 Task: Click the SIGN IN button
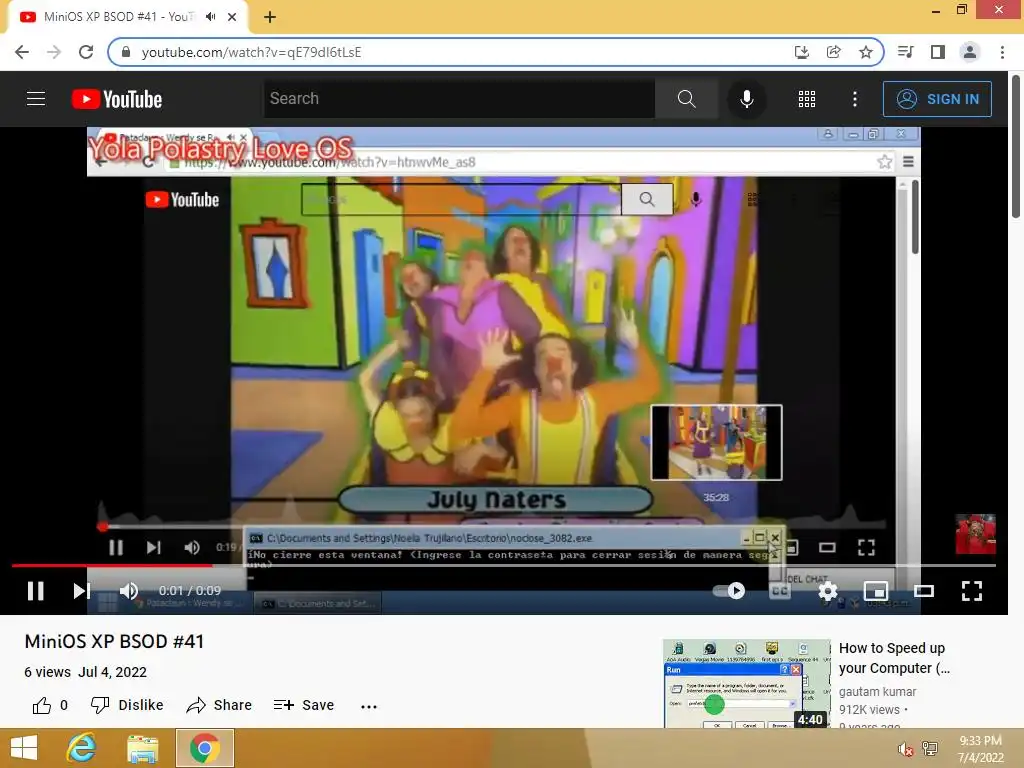(x=937, y=99)
